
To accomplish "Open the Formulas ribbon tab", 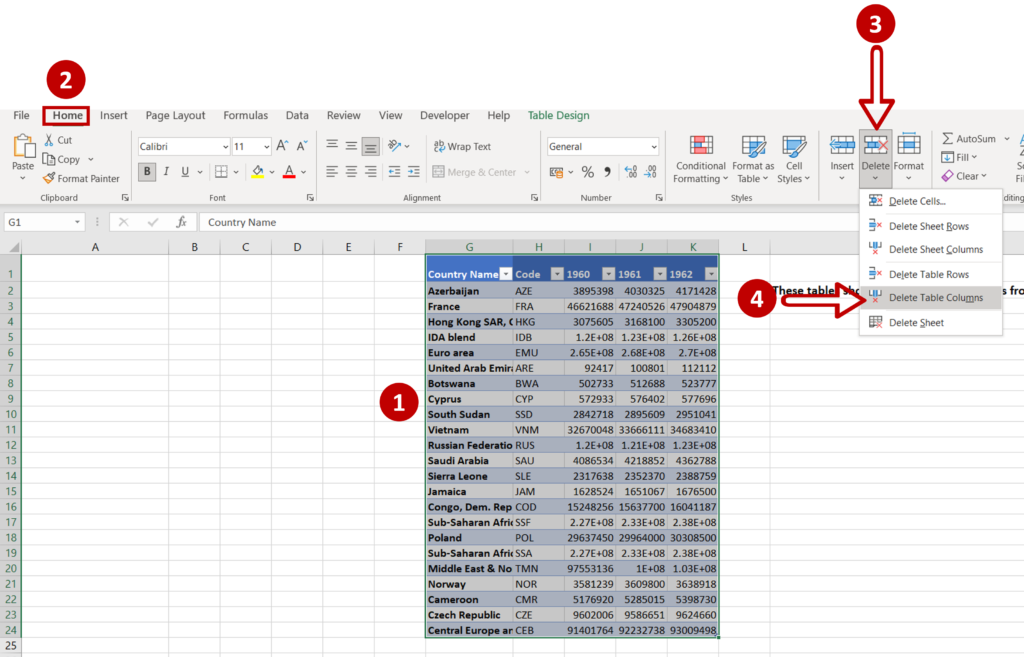I will [x=245, y=115].
